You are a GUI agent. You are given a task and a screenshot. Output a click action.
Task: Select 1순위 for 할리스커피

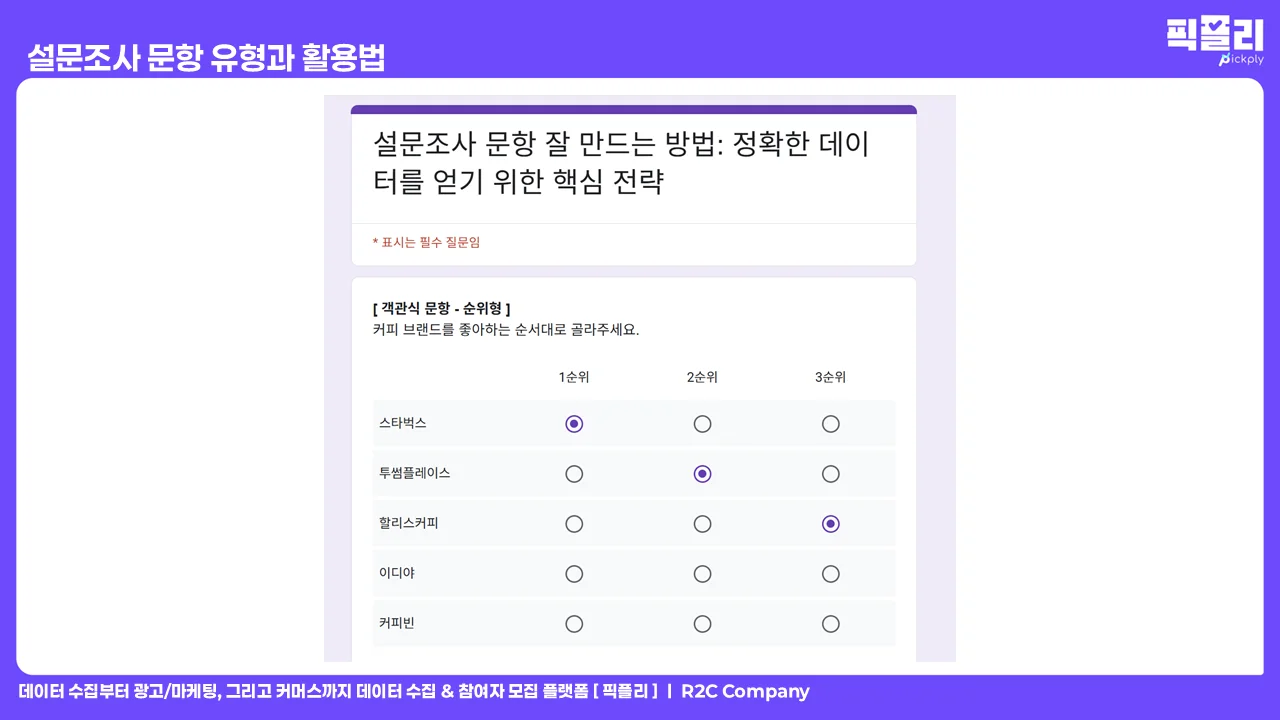point(574,523)
